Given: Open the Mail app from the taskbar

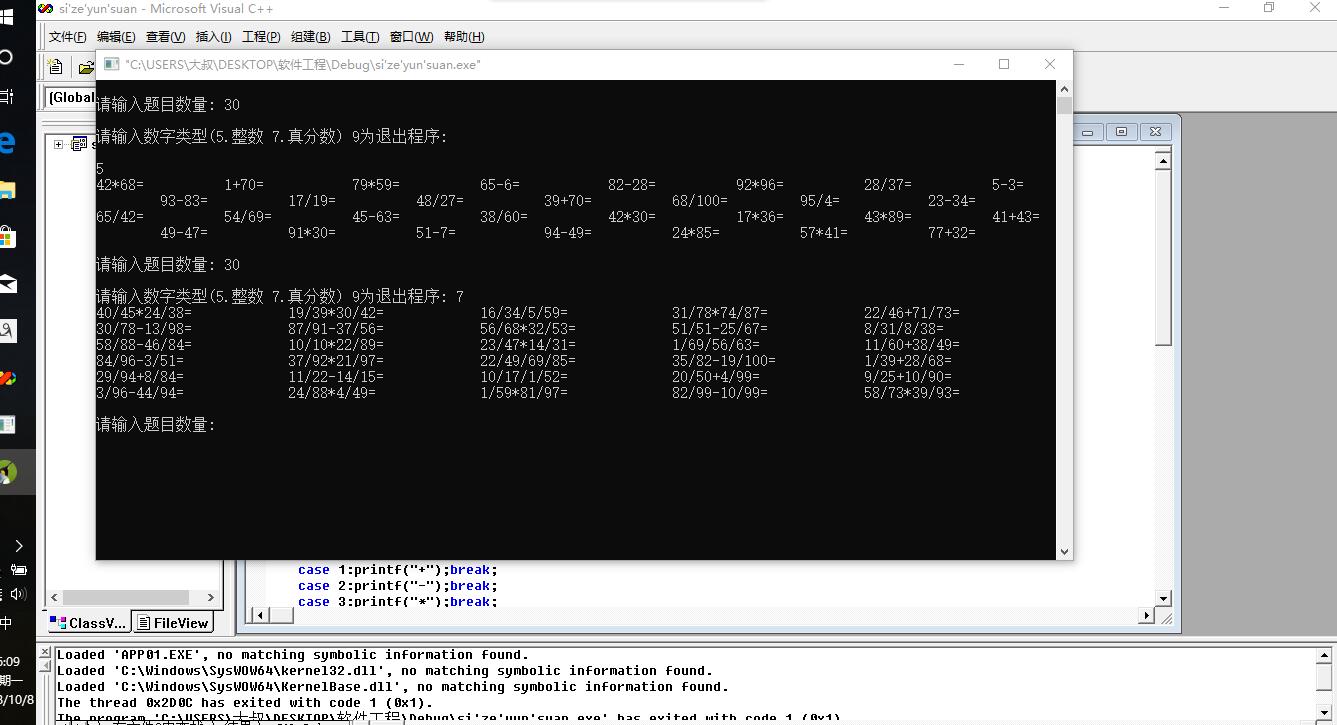Looking at the screenshot, I should [x=6, y=284].
